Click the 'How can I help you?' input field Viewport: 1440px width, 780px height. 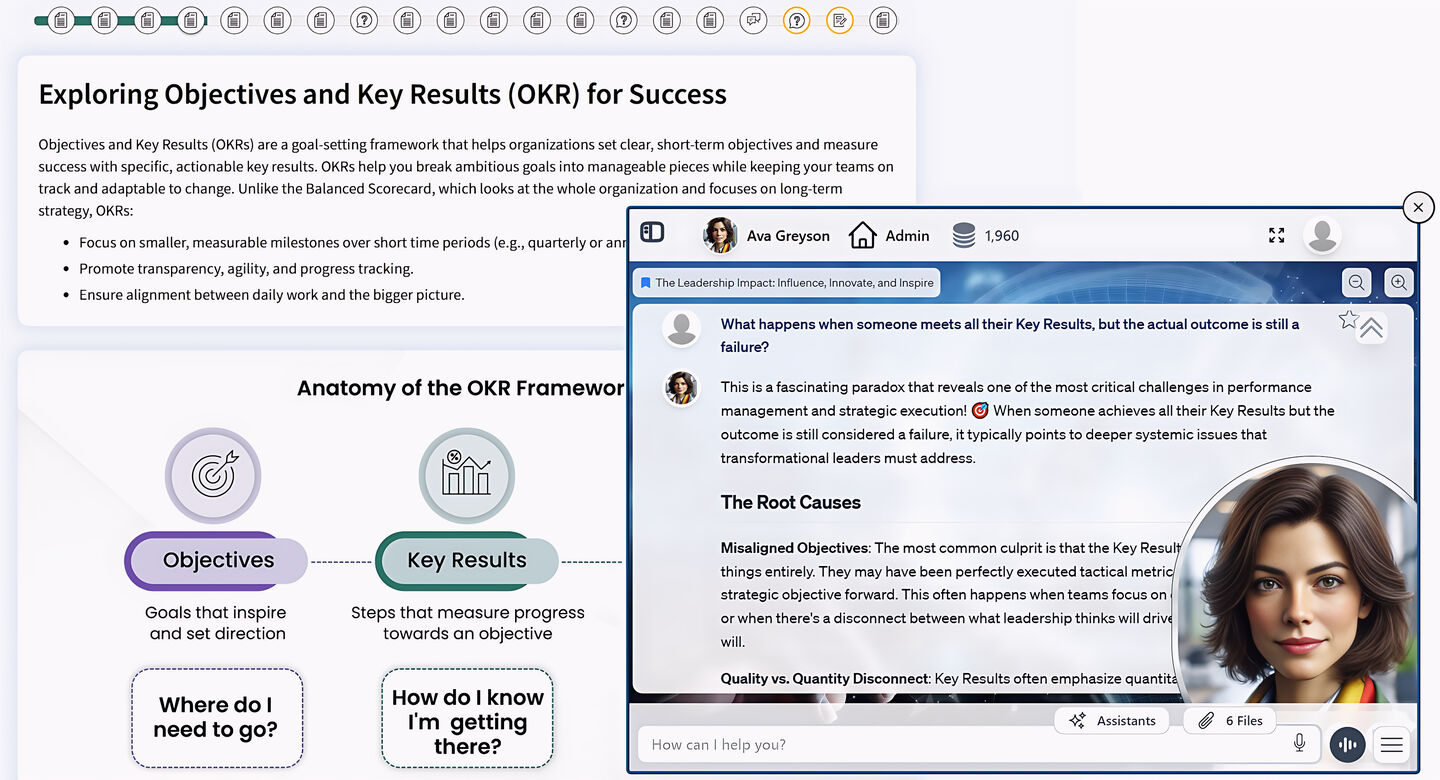960,745
